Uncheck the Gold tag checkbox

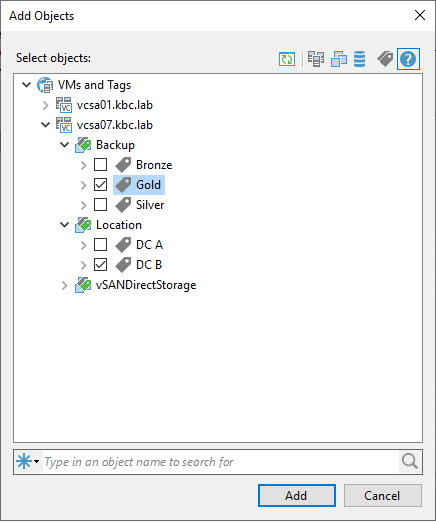[100, 185]
